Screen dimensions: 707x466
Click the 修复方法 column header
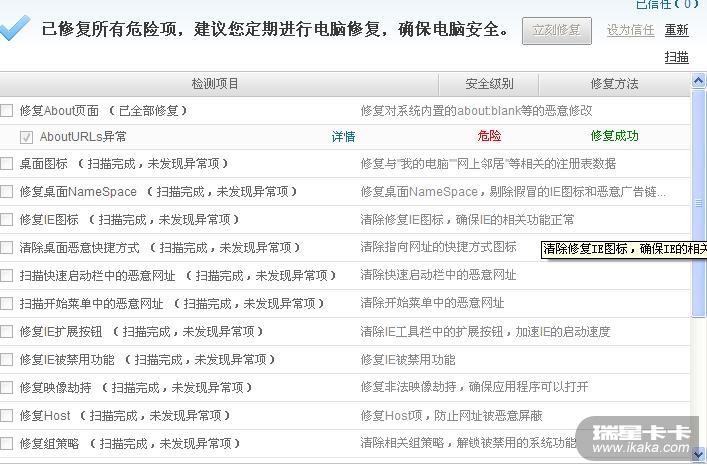coord(615,84)
